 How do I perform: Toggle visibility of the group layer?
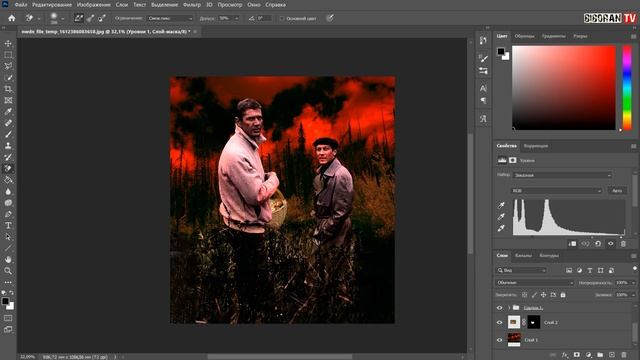point(500,308)
